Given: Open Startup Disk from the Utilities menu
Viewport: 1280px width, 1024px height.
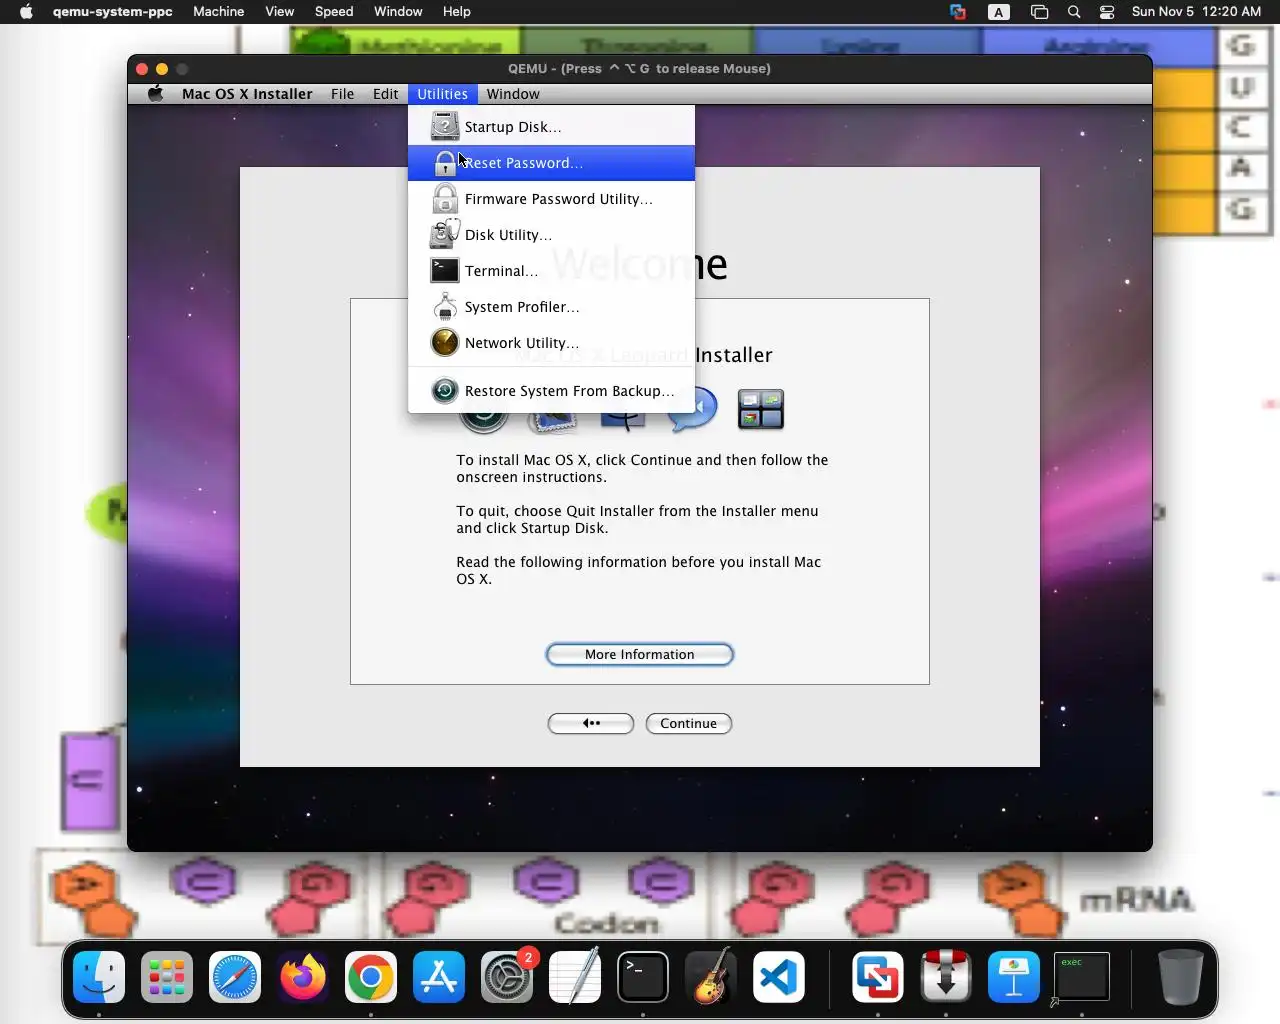Looking at the screenshot, I should point(551,127).
